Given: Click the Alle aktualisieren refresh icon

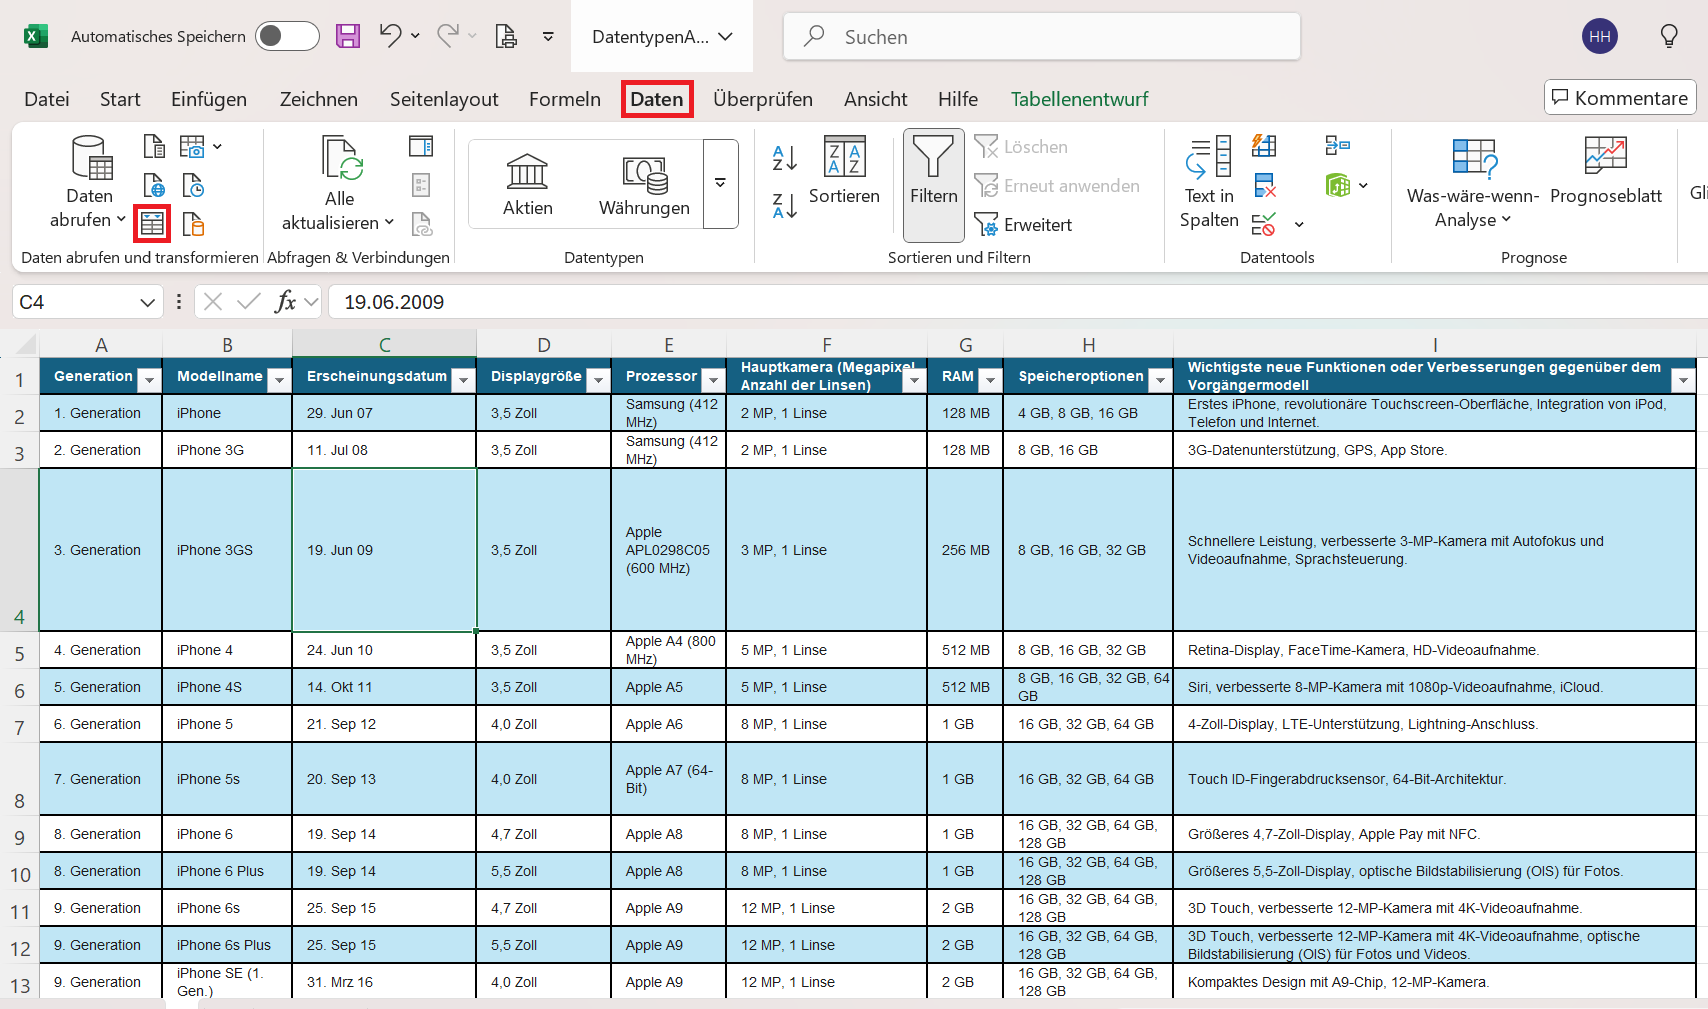Looking at the screenshot, I should pyautogui.click(x=341, y=159).
